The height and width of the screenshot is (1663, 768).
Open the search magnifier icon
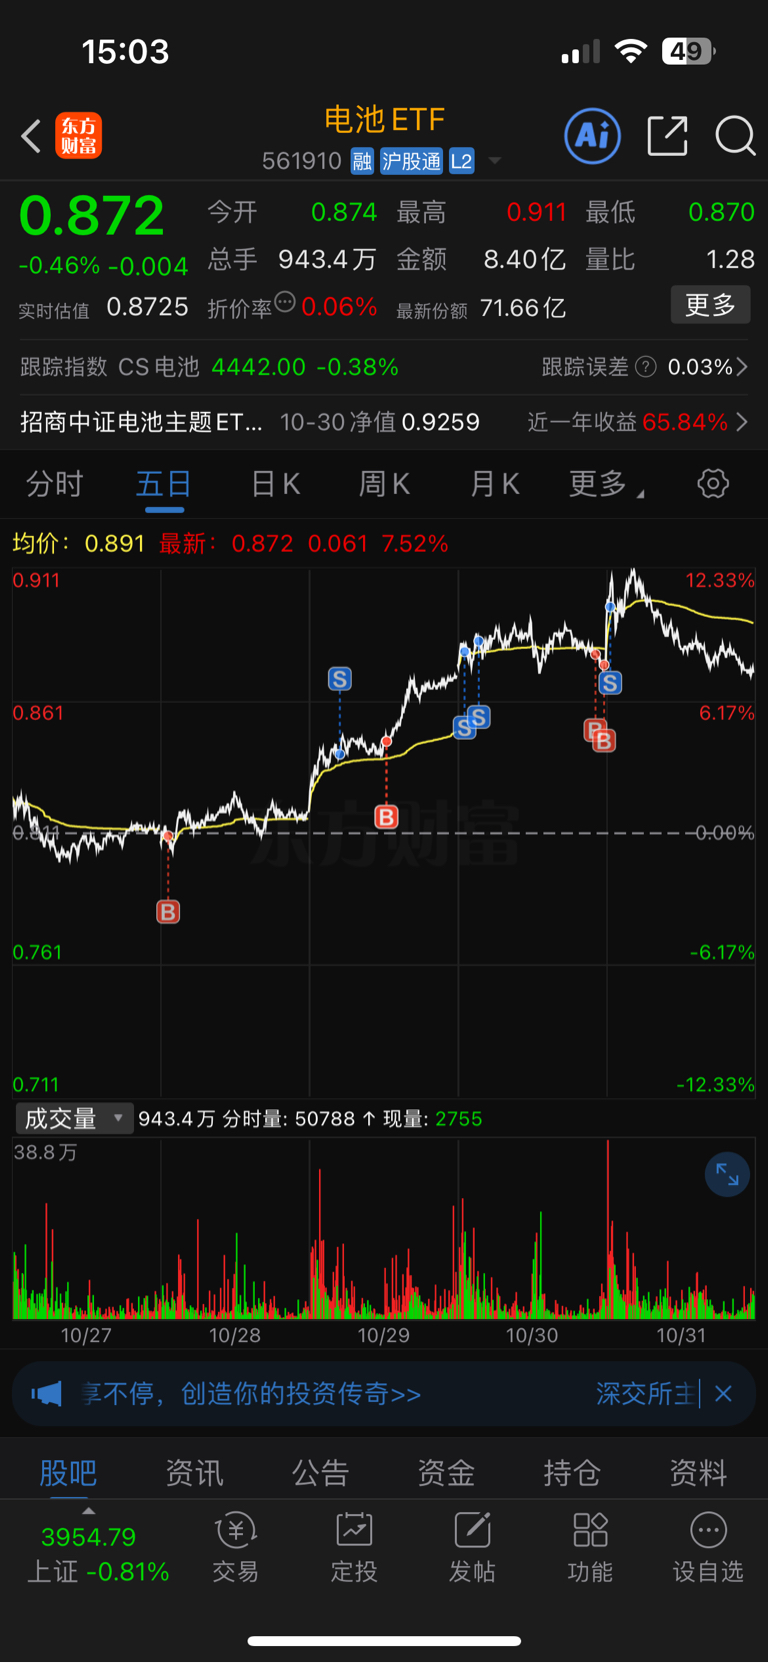point(735,135)
